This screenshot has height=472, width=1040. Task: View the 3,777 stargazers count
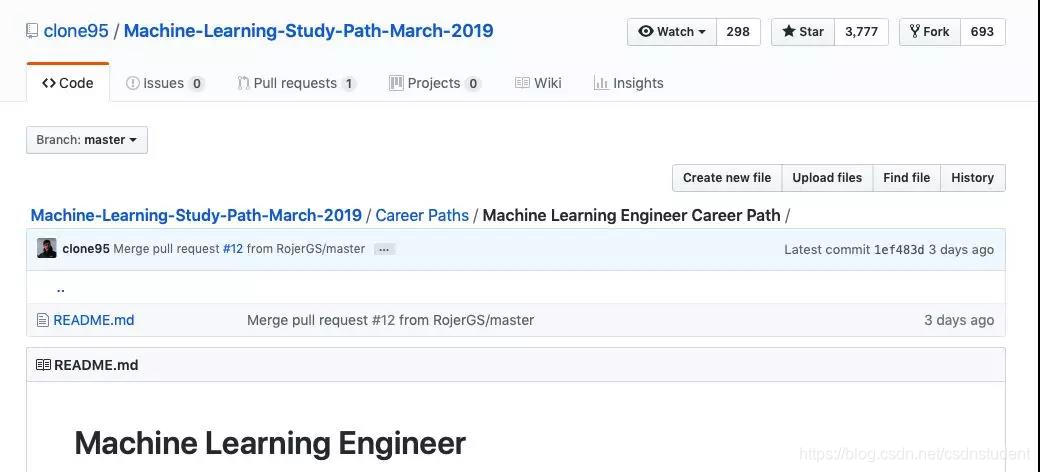tap(862, 32)
